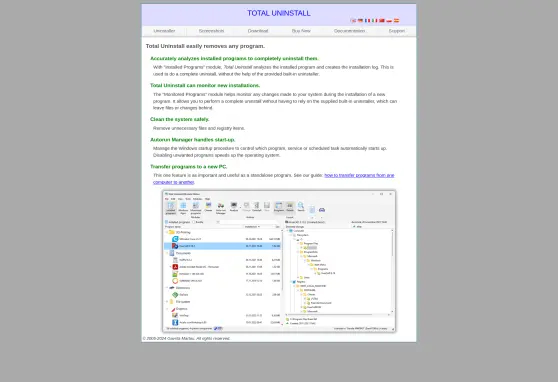Click 'Accurately analyzes installed programs' heading
The width and height of the screenshot is (558, 382).
(x=234, y=58)
